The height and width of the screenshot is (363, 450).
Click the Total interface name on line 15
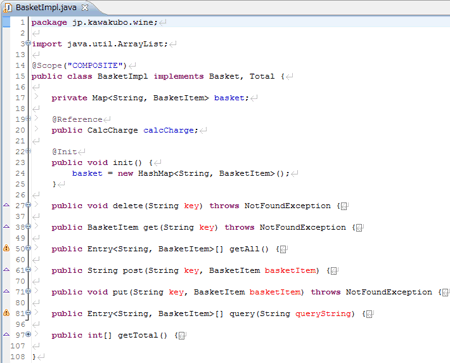(x=262, y=76)
